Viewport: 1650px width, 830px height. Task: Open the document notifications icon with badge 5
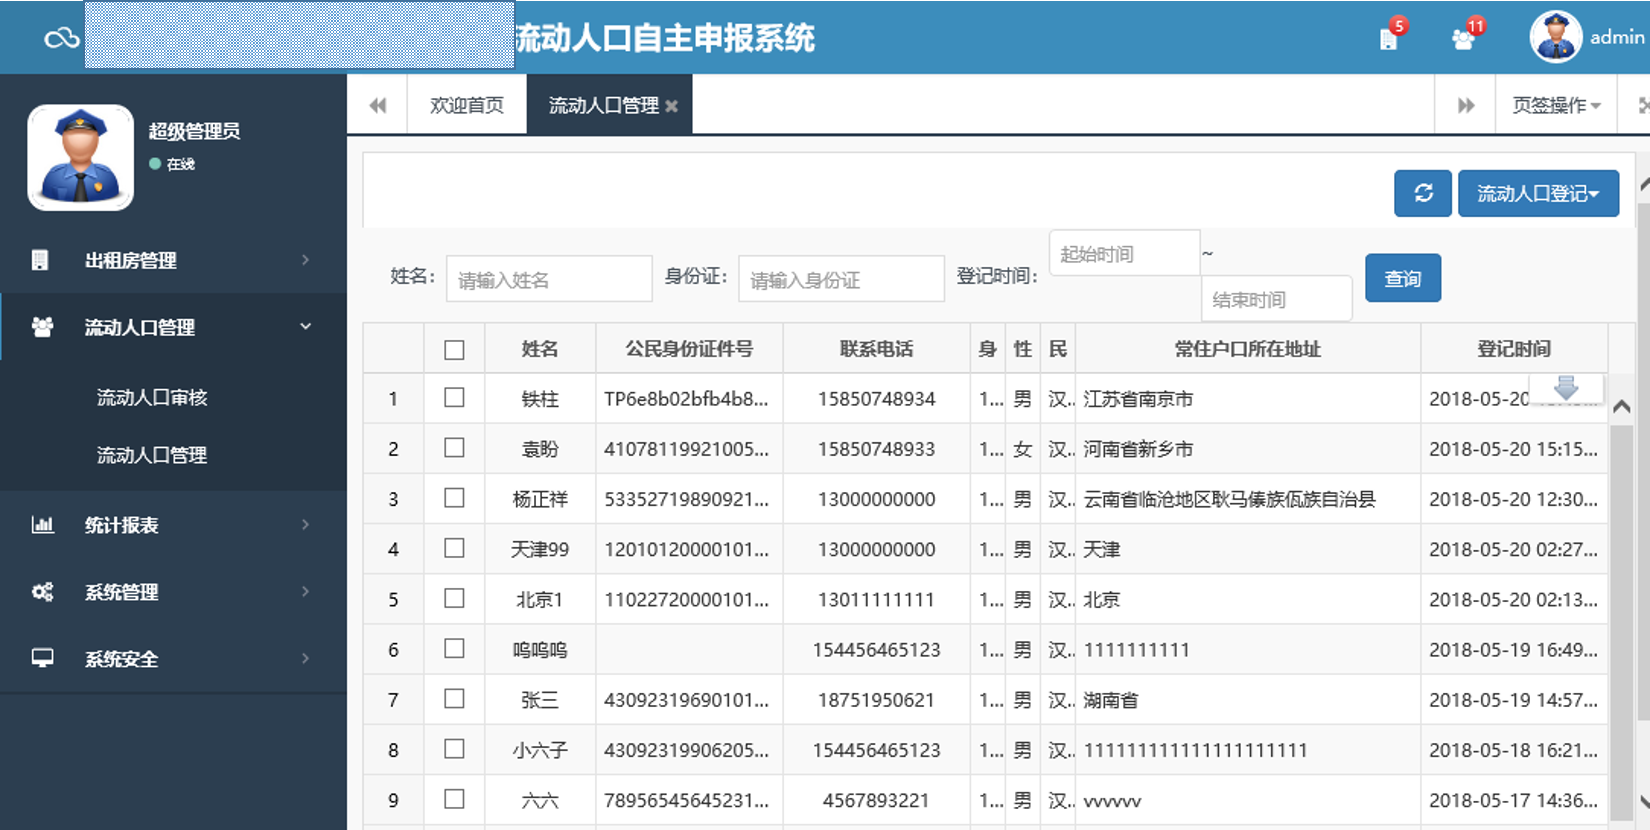1389,39
